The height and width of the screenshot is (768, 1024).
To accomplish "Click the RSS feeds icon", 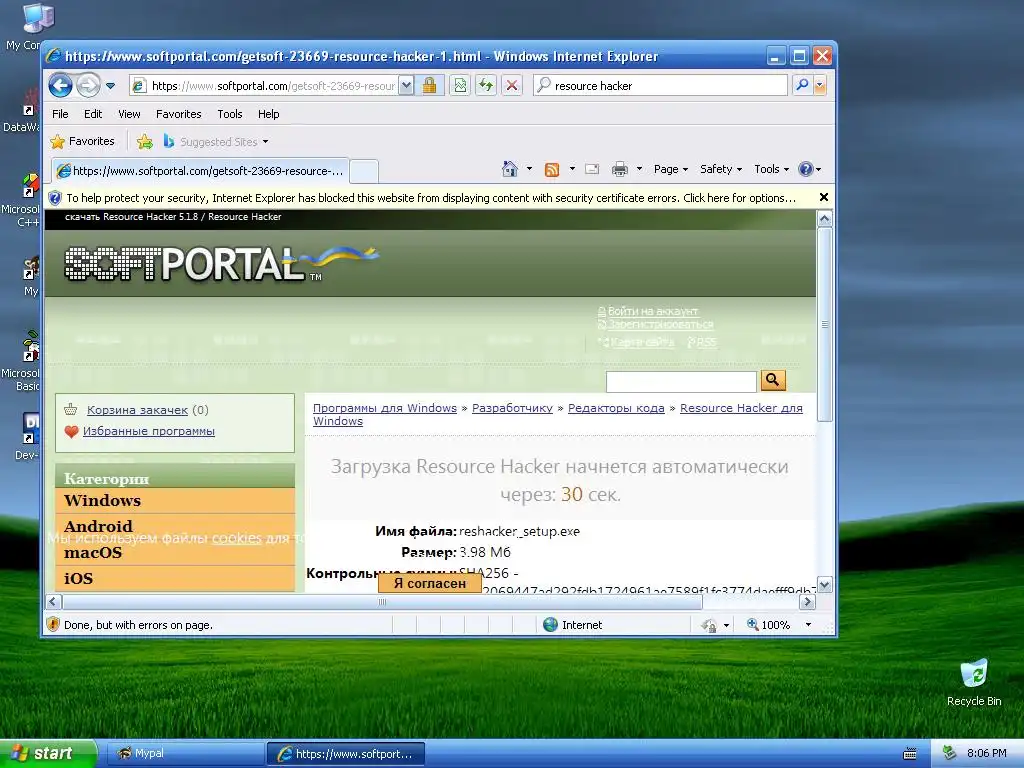I will pos(552,169).
